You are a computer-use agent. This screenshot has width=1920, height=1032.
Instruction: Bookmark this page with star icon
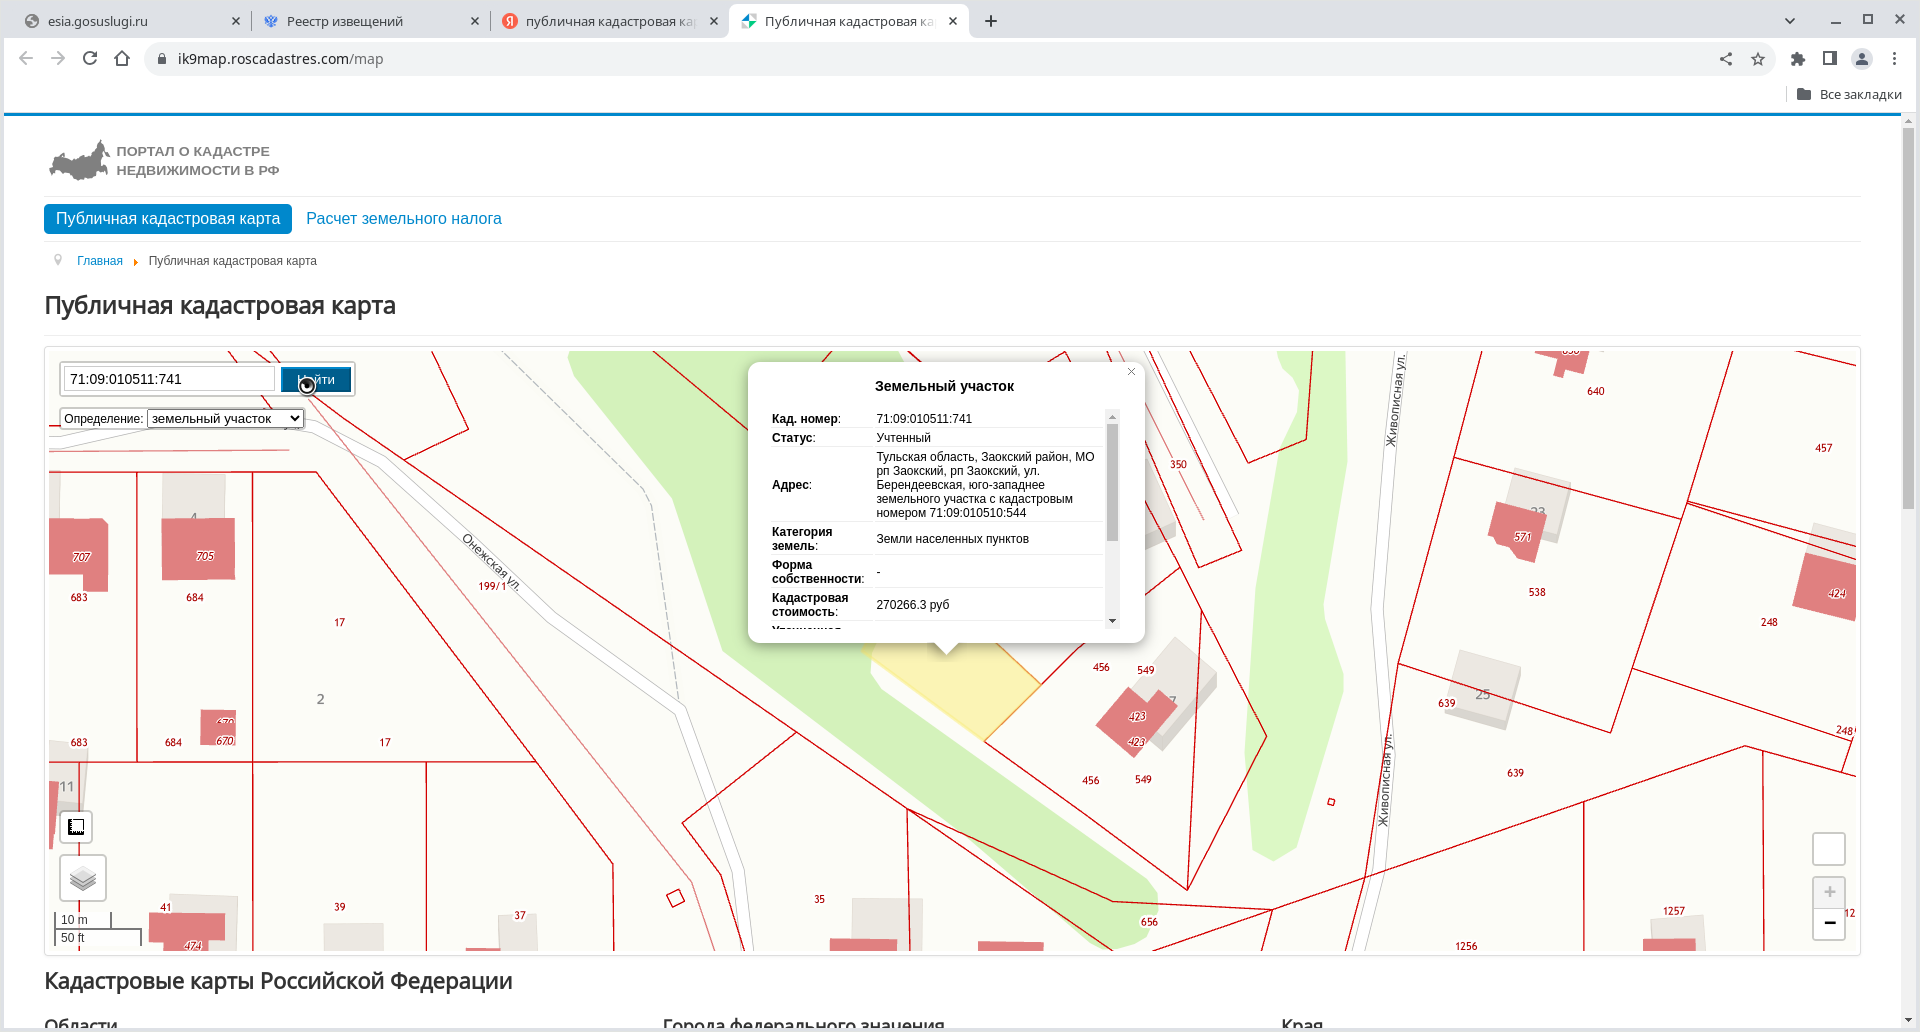(x=1758, y=59)
